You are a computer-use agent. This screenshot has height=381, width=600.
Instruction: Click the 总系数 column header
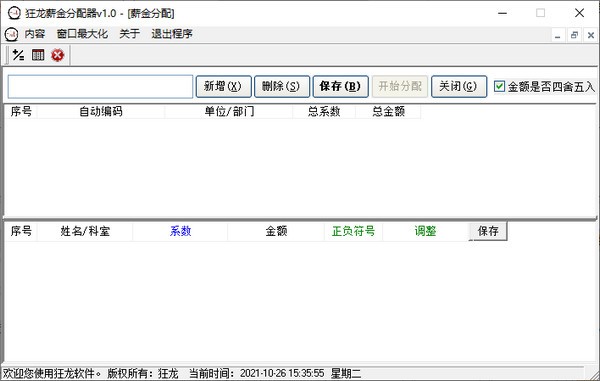[x=324, y=112]
